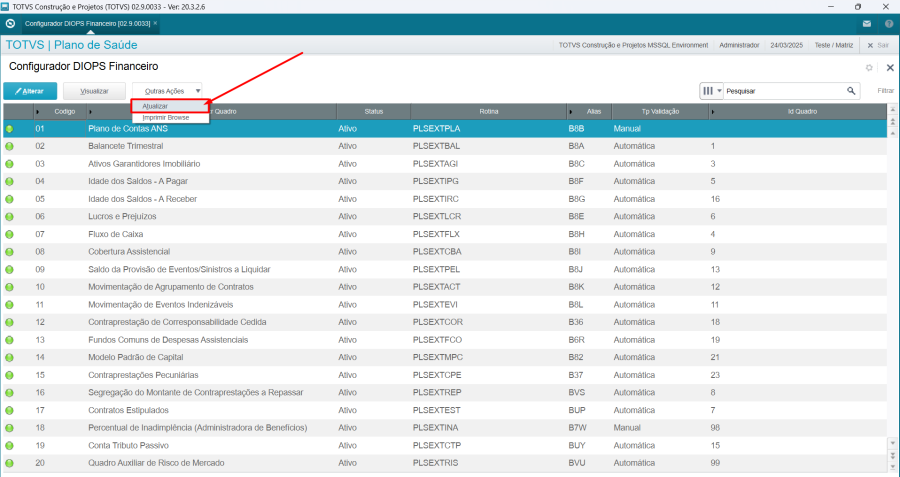
Task: Click the Tp Validação column header
Action: (x=660, y=111)
